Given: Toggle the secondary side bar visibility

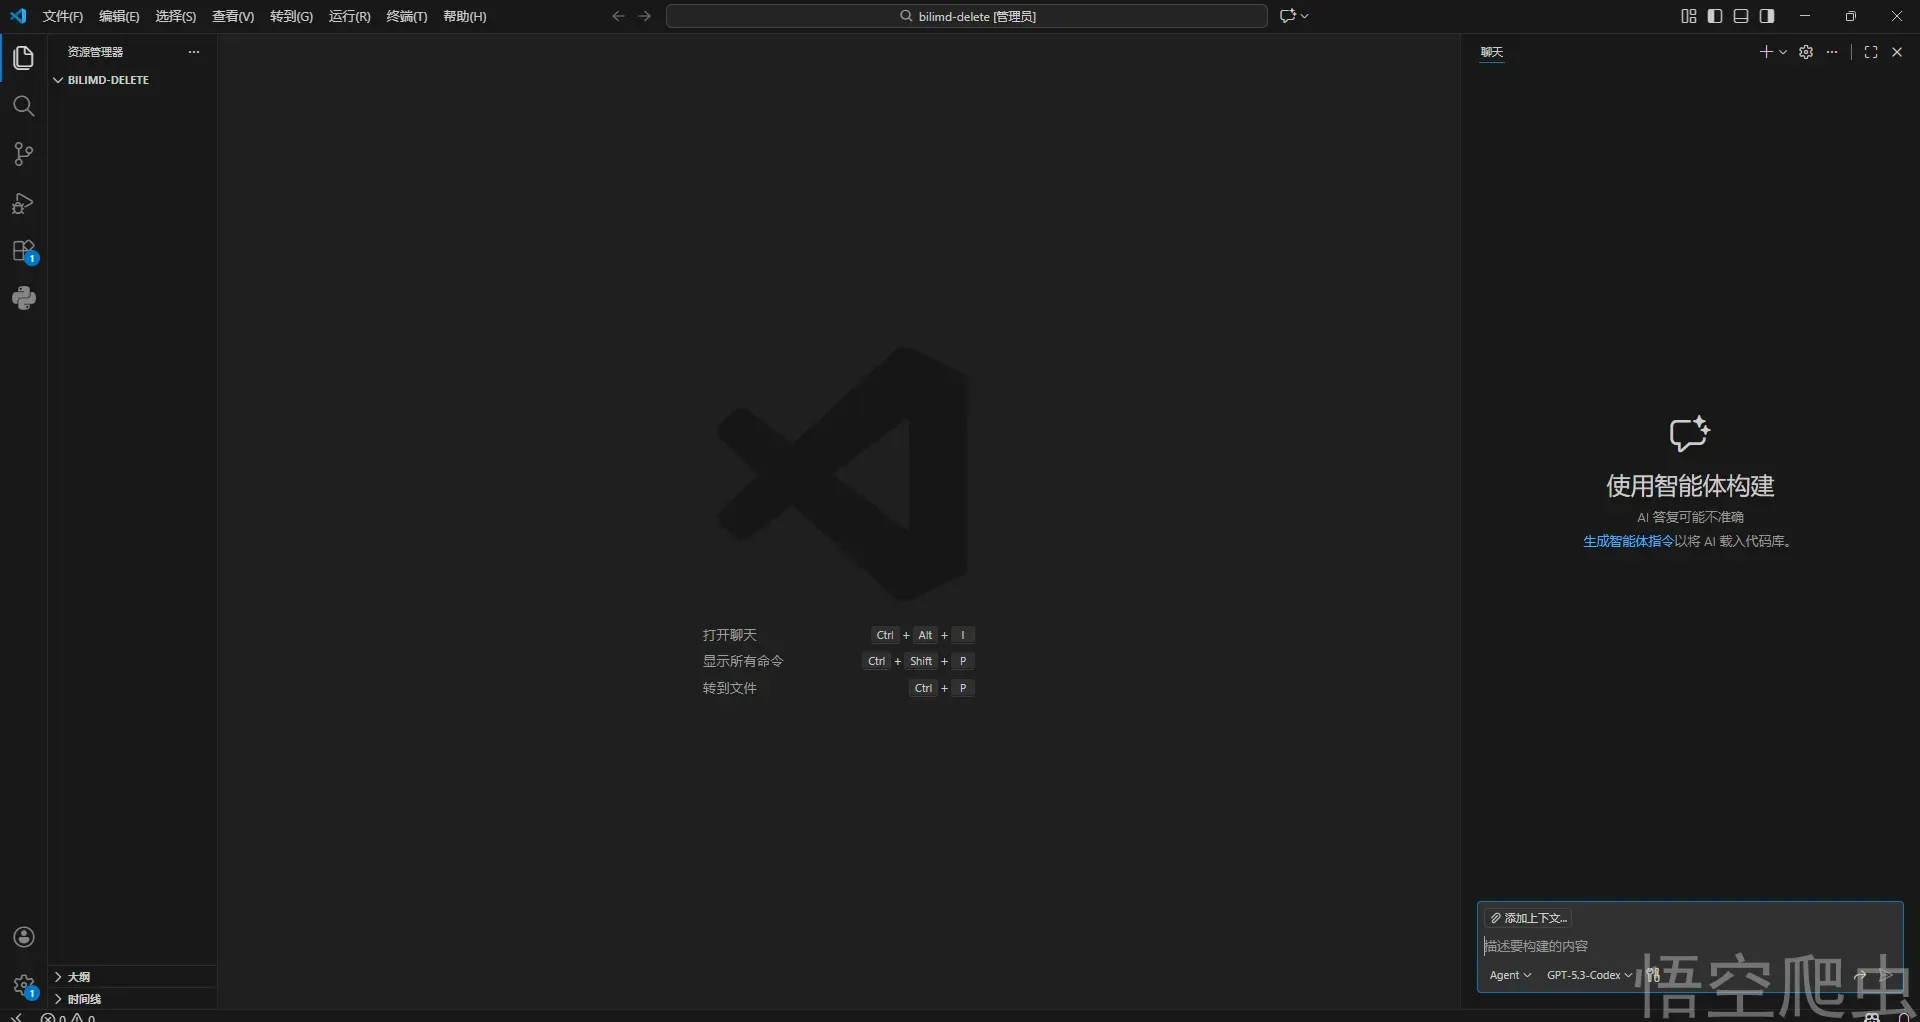Looking at the screenshot, I should click(1767, 16).
